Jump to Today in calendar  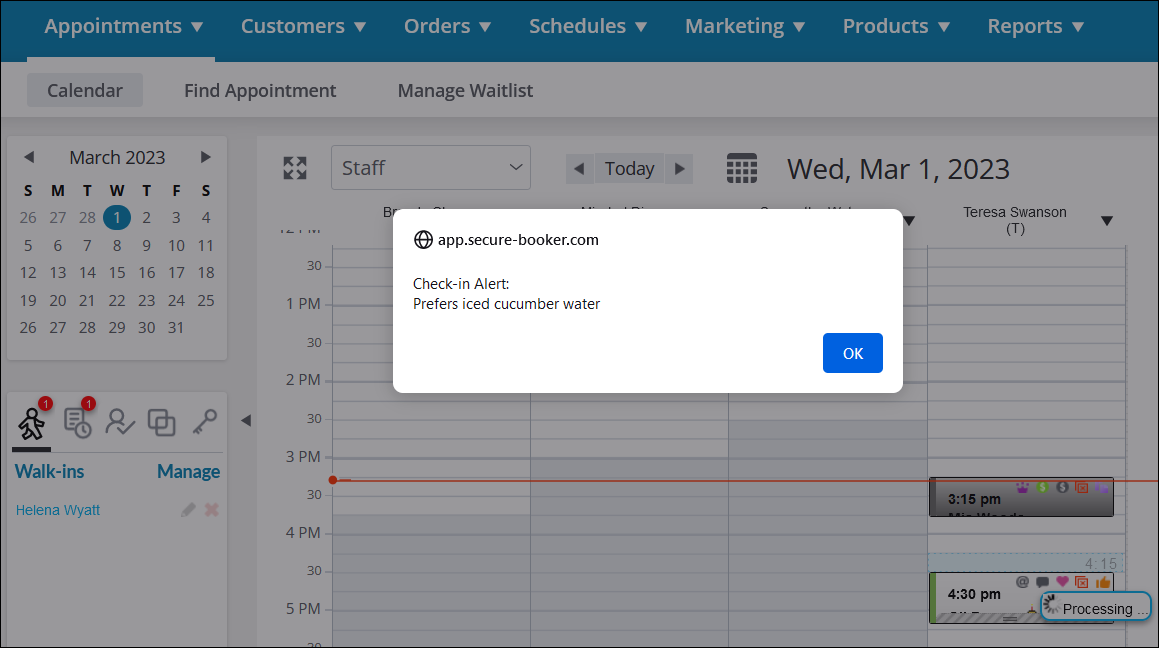(629, 168)
